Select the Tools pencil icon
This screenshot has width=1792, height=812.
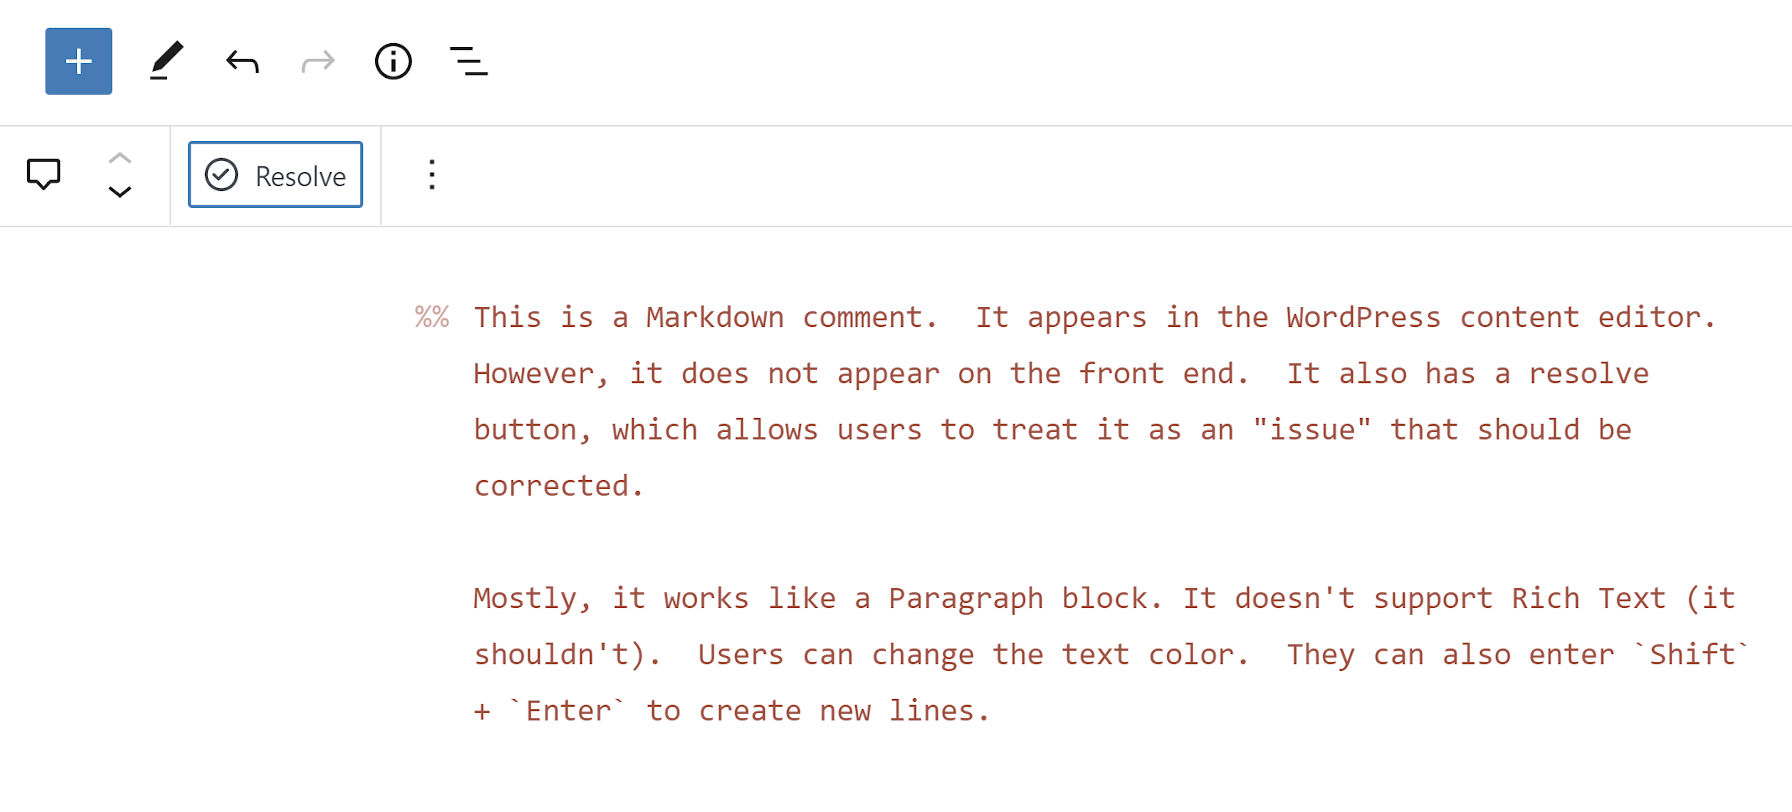[x=166, y=61]
